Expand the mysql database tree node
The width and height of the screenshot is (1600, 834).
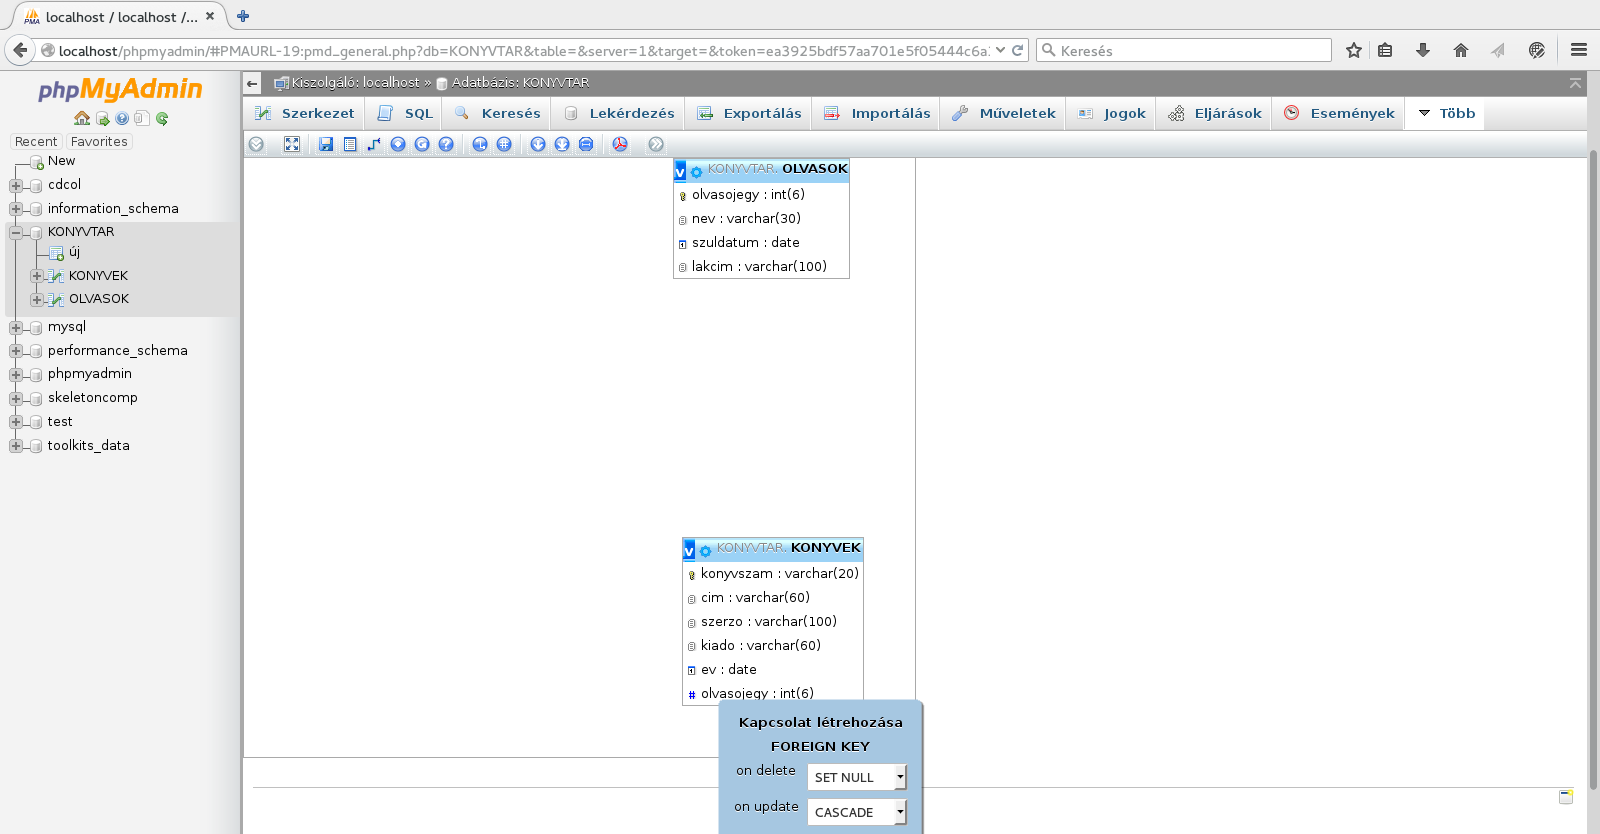pyautogui.click(x=16, y=327)
